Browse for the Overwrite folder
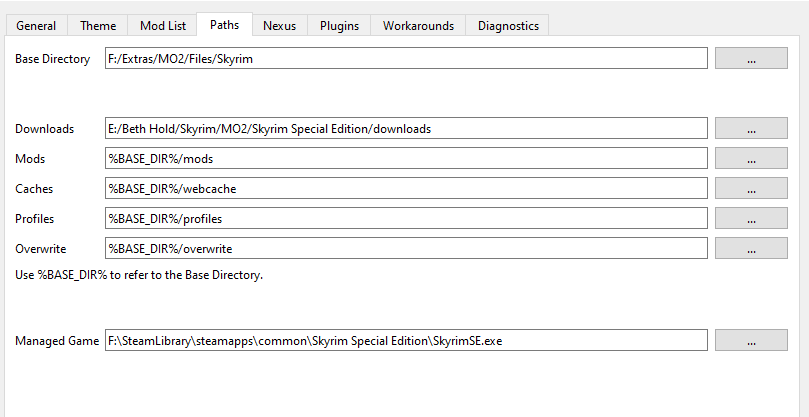The height and width of the screenshot is (417, 809). click(x=751, y=248)
